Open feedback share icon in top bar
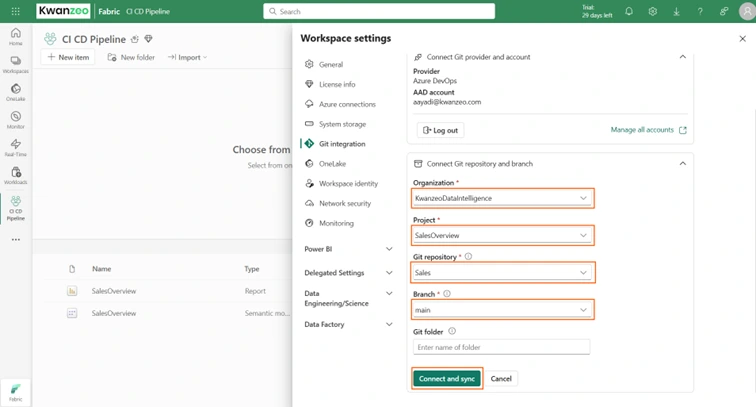 [x=724, y=11]
